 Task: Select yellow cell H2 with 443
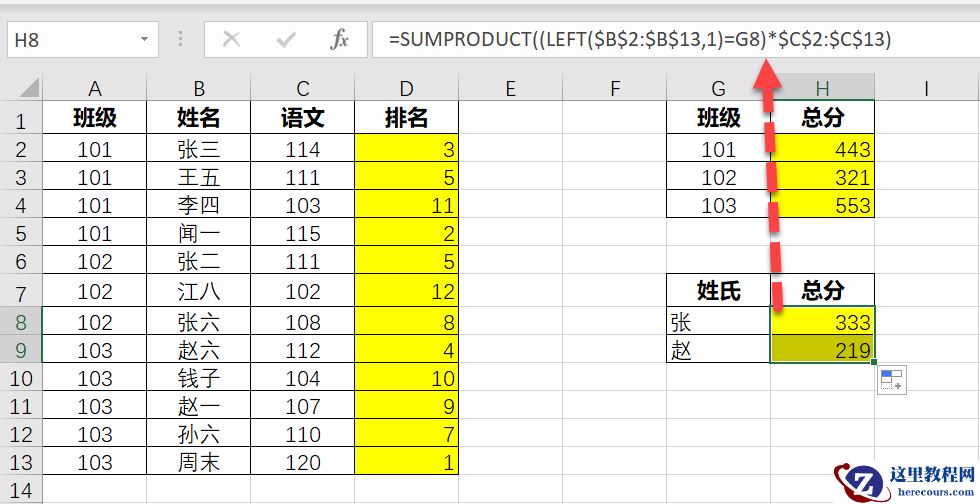coord(822,150)
